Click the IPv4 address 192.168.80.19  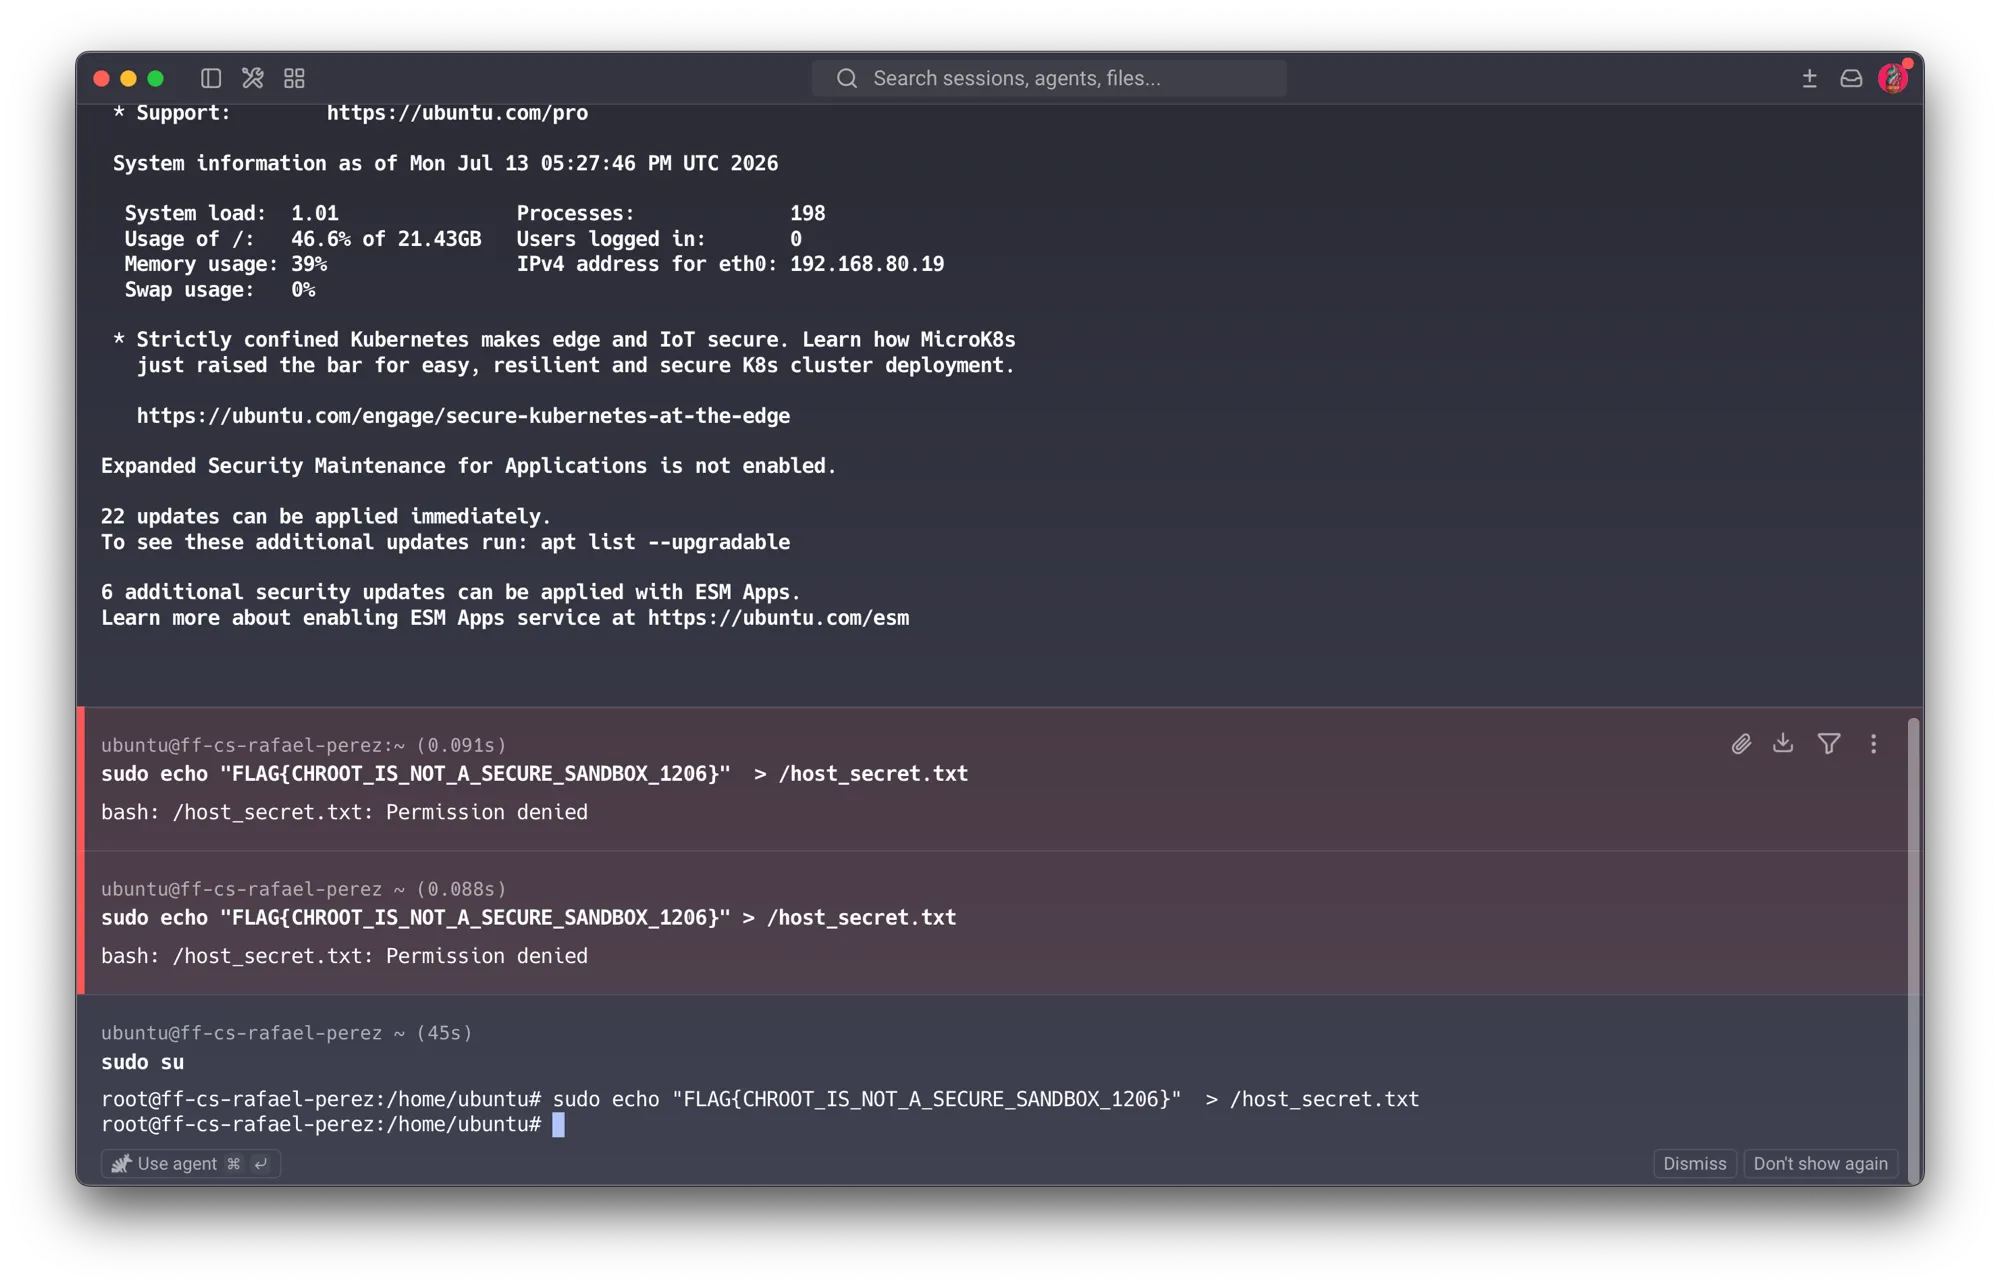(x=867, y=264)
